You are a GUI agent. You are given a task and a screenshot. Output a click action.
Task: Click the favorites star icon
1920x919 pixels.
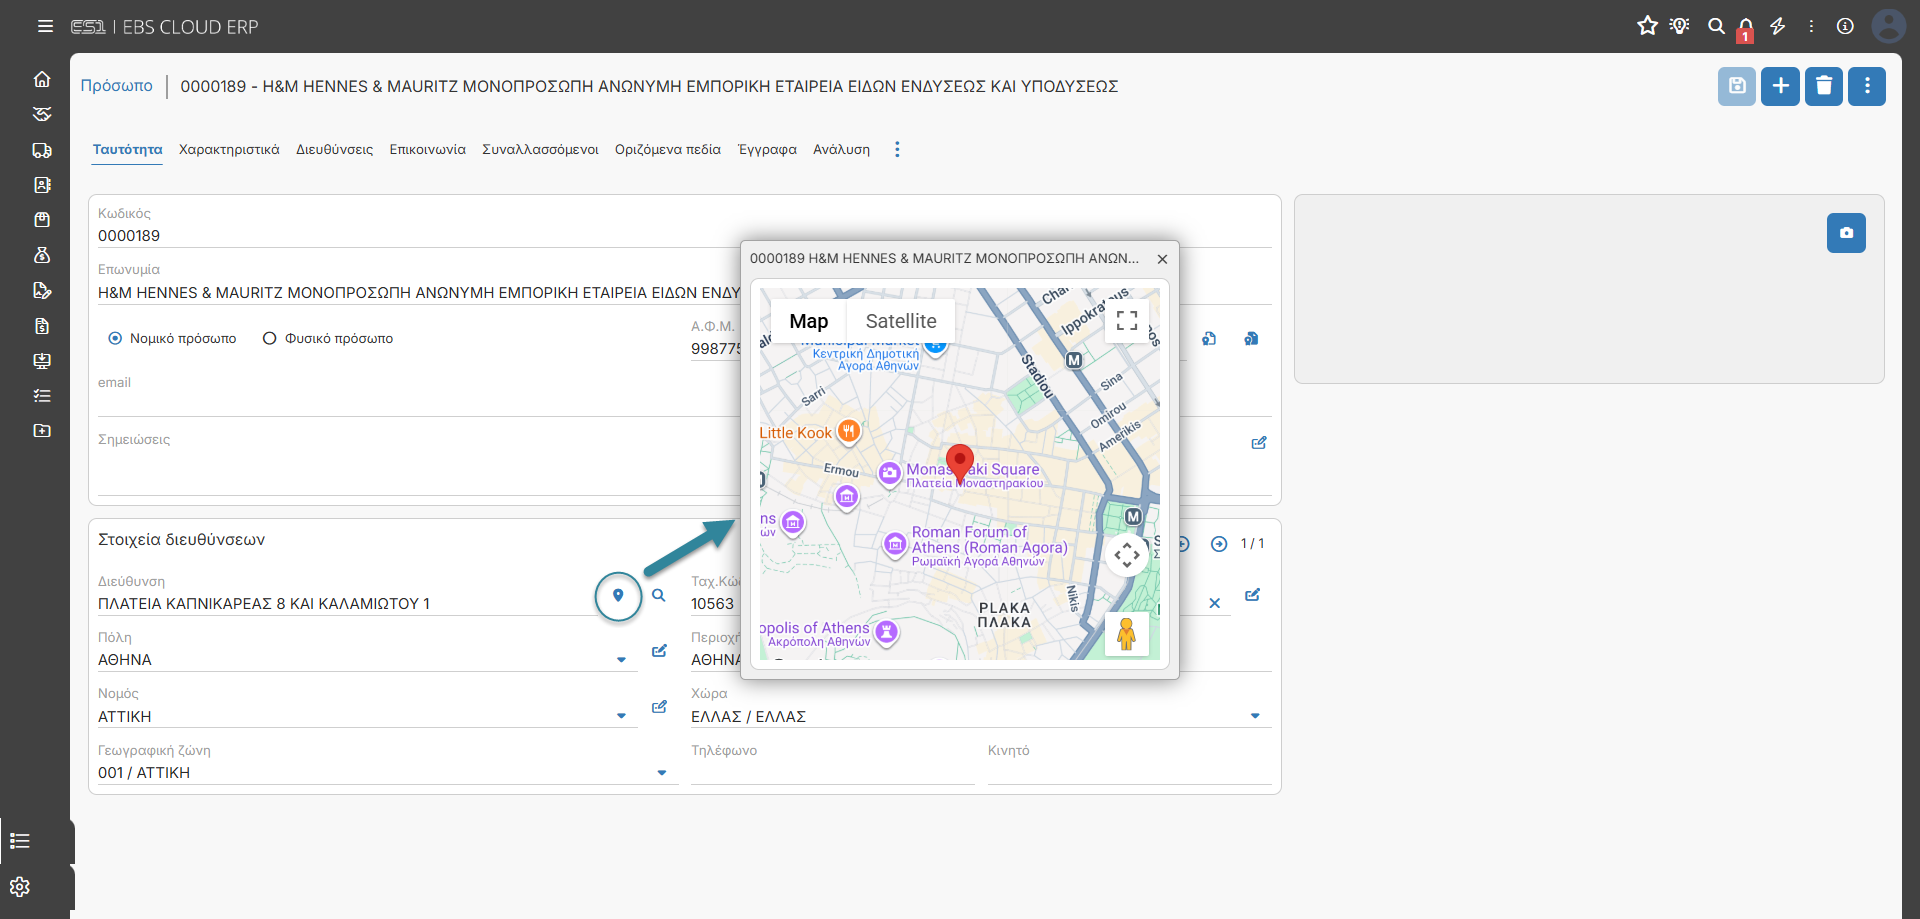click(x=1647, y=26)
